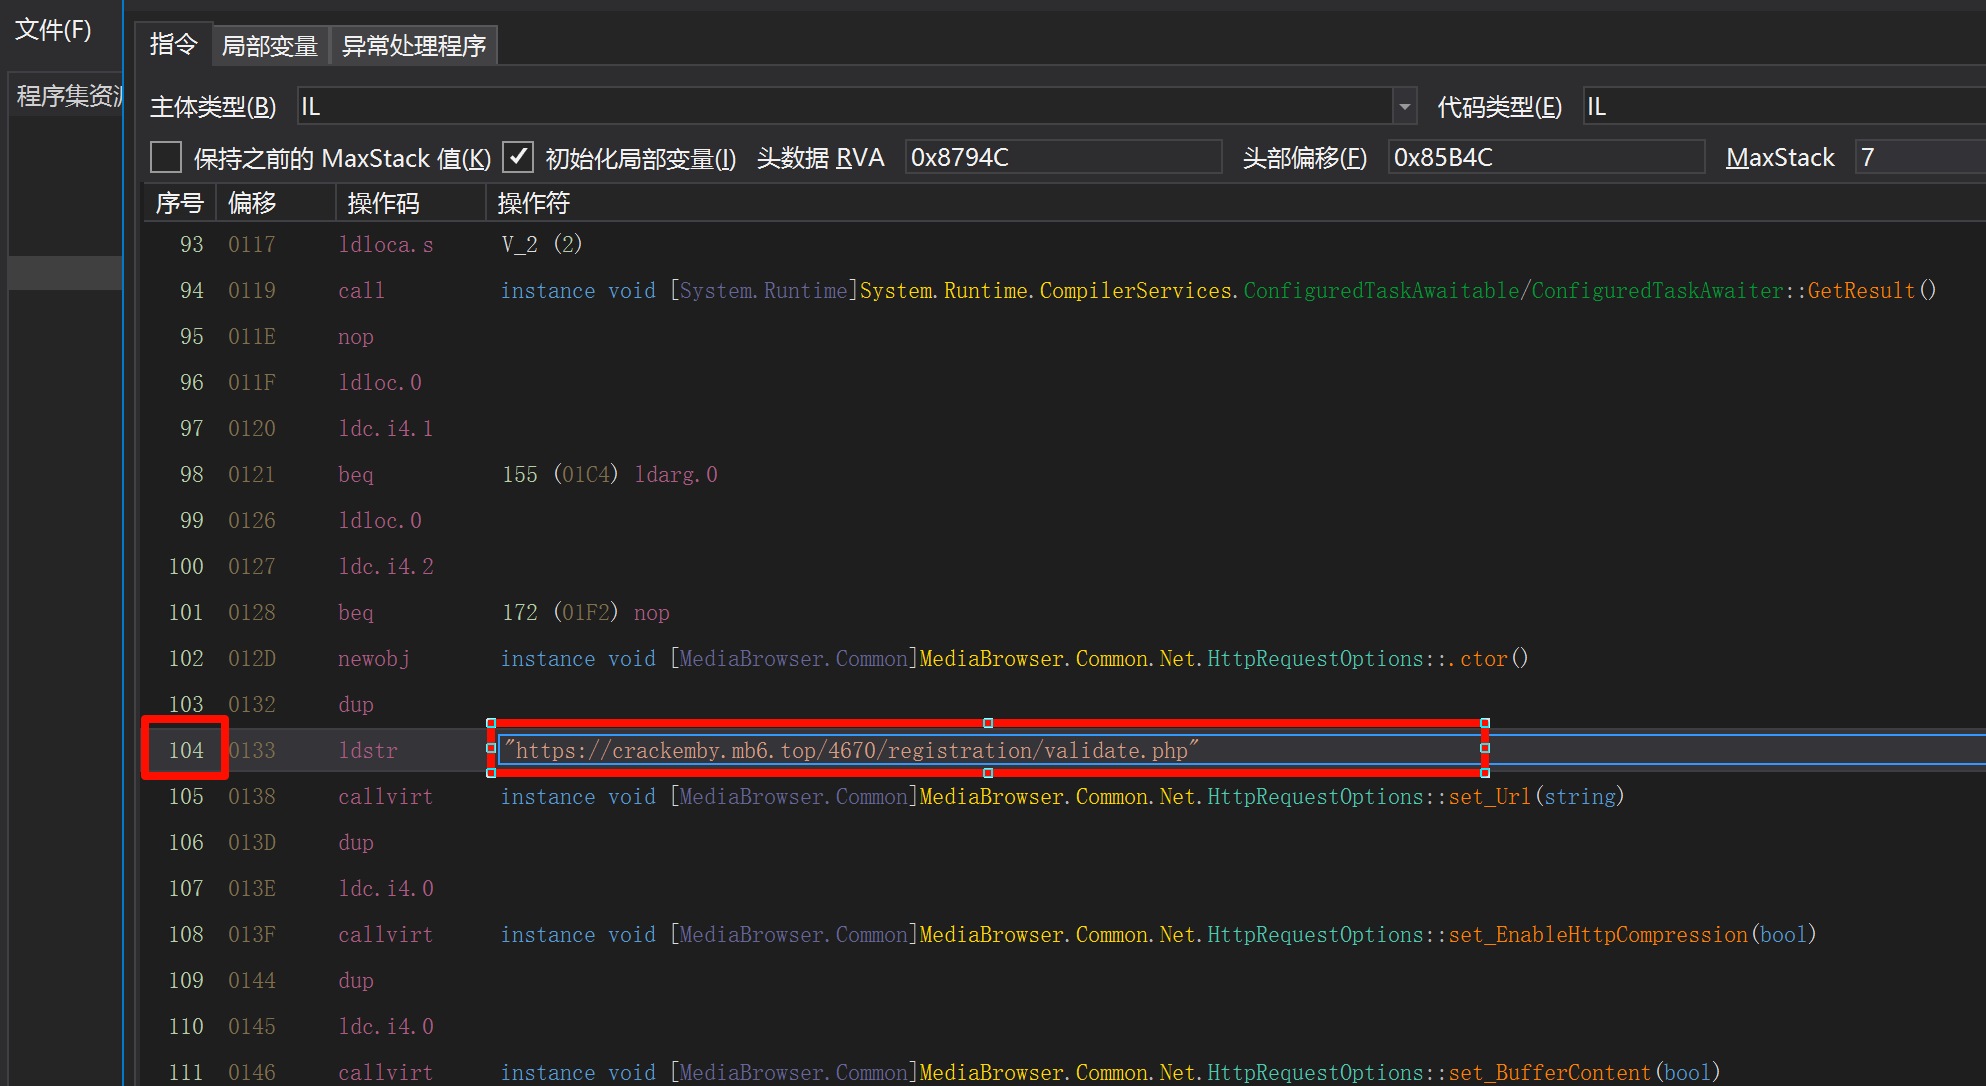The image size is (1986, 1086).
Task: Click the crackemby validate.php URL operand
Action: click(851, 750)
